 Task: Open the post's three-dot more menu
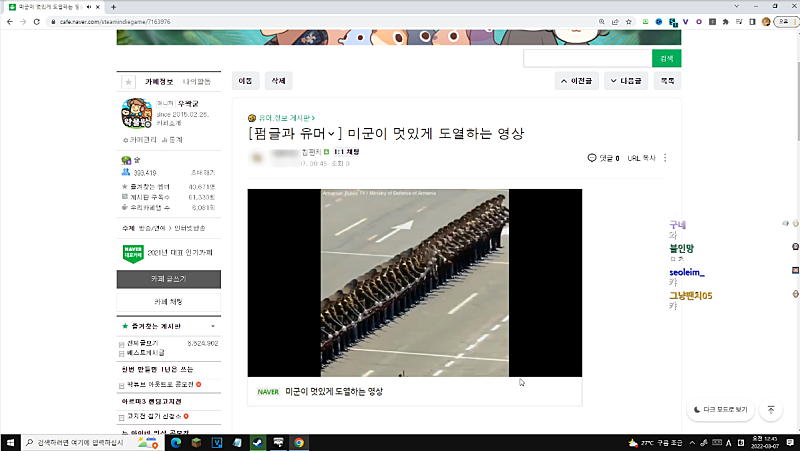[665, 158]
